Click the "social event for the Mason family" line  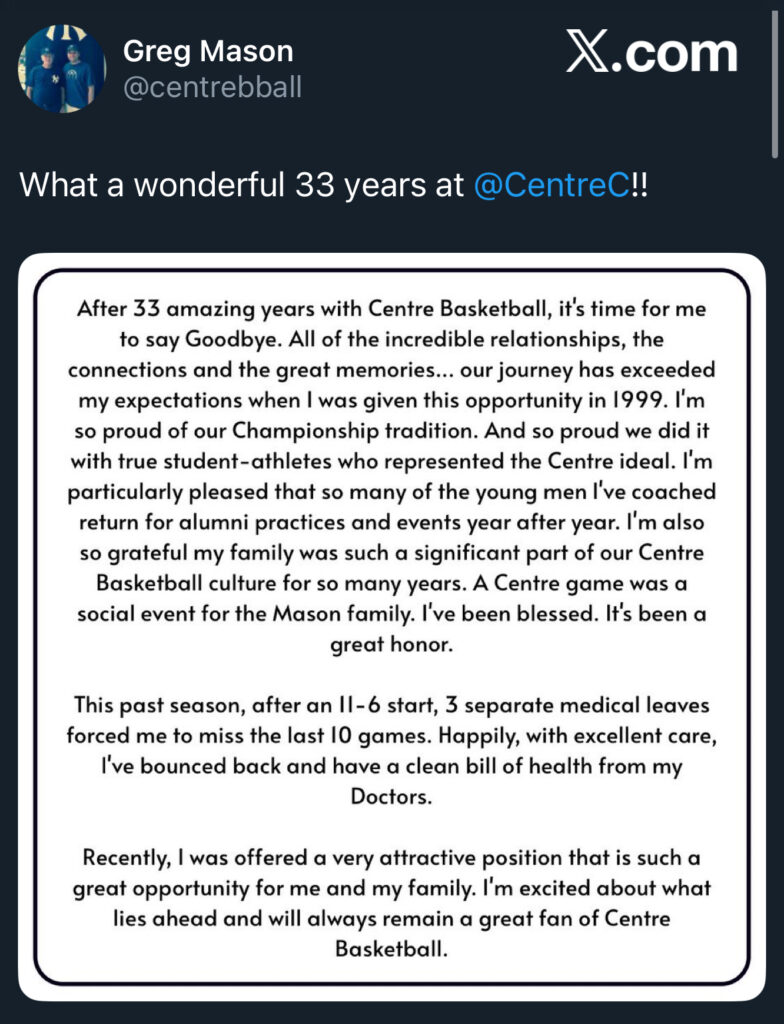[x=391, y=614]
